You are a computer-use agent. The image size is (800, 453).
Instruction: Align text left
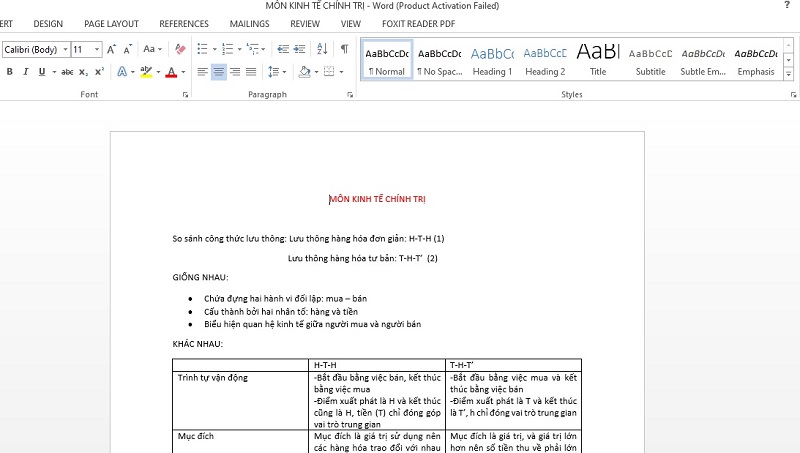tap(203, 72)
